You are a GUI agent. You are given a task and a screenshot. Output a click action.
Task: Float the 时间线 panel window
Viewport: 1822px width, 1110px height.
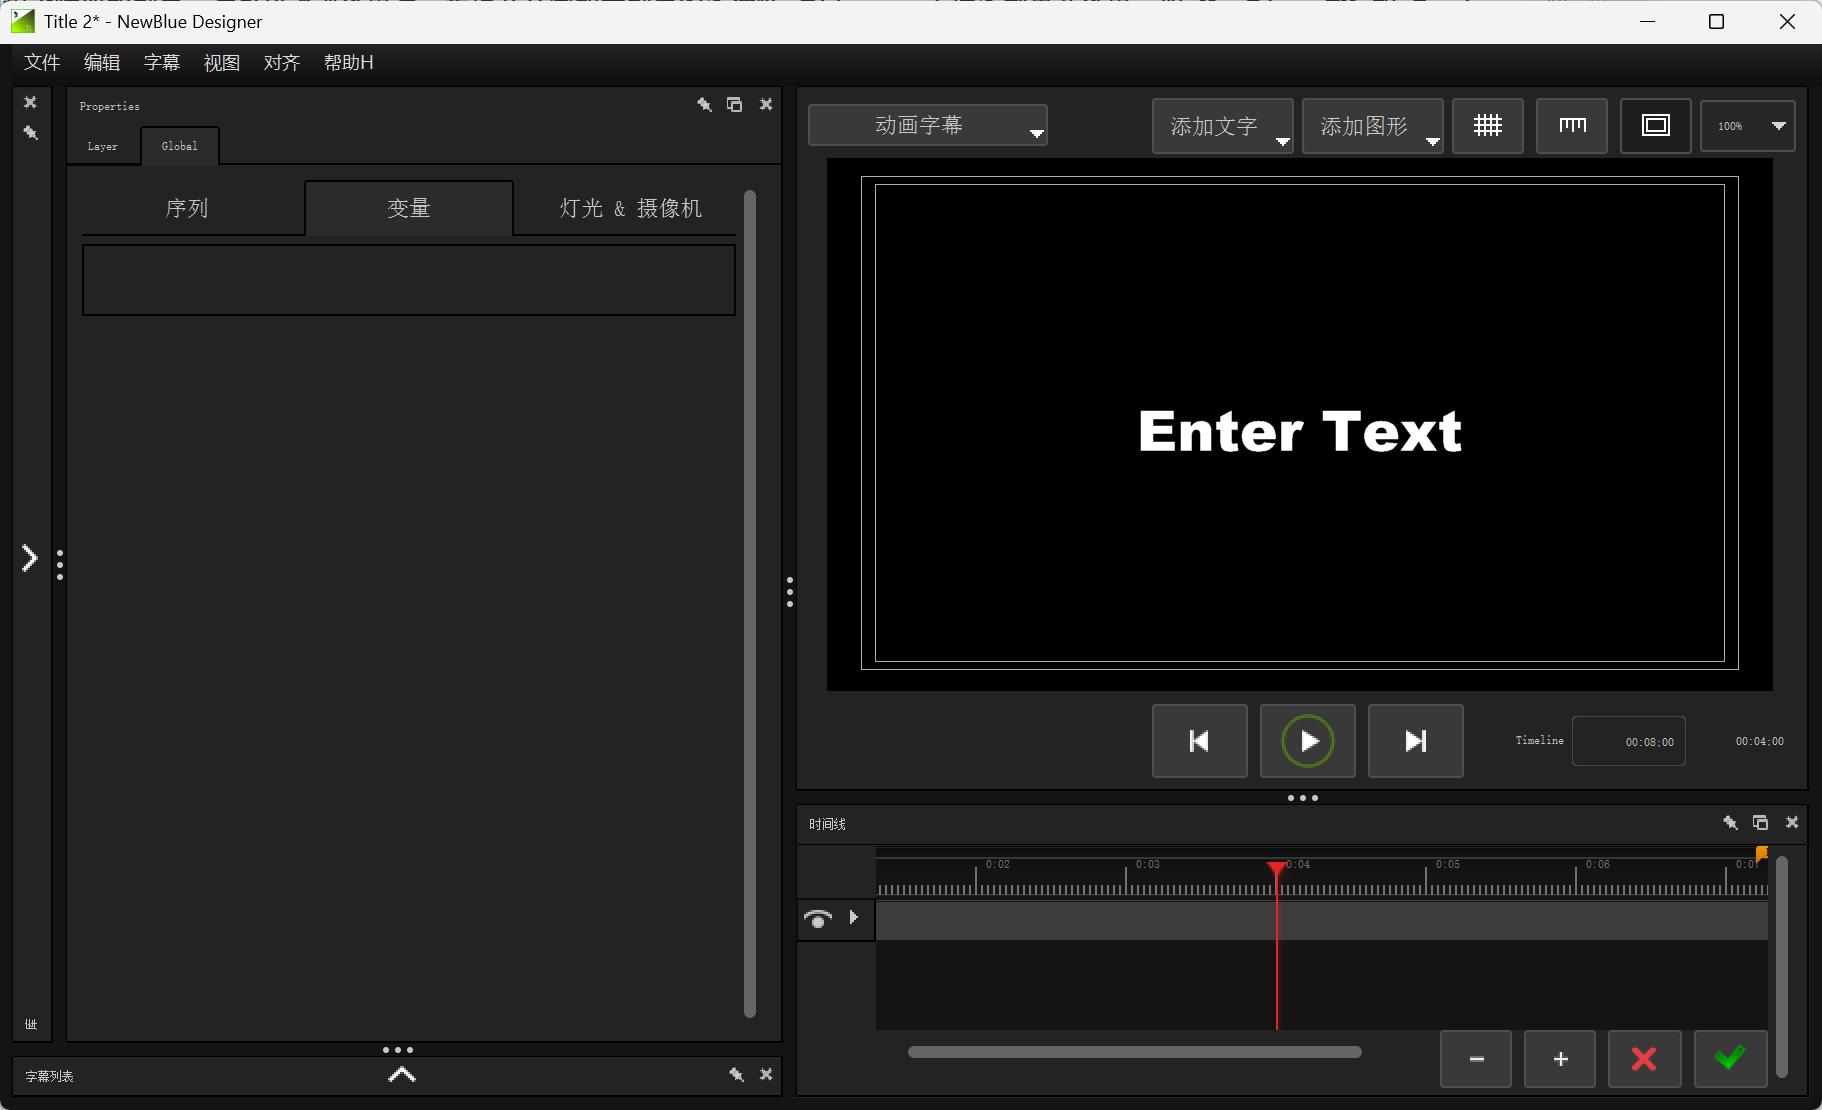tap(1761, 823)
